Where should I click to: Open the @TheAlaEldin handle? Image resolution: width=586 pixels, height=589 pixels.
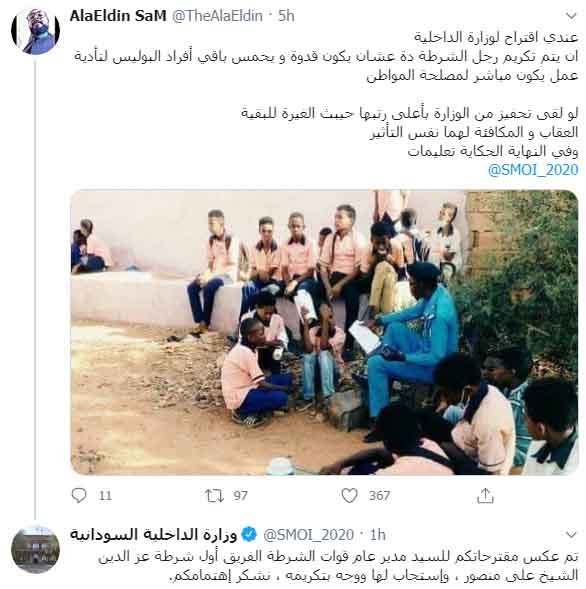[217, 16]
